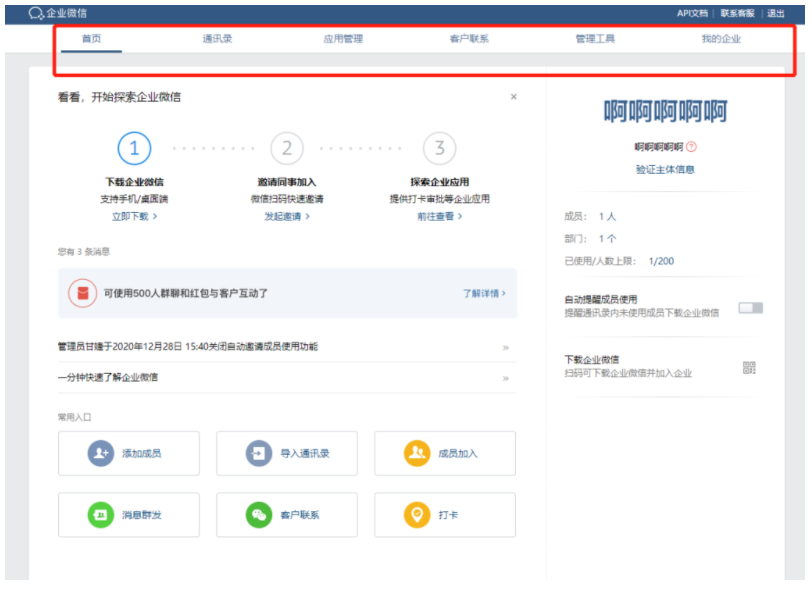Click the 联系客服 link
812x590 pixels.
(737, 13)
